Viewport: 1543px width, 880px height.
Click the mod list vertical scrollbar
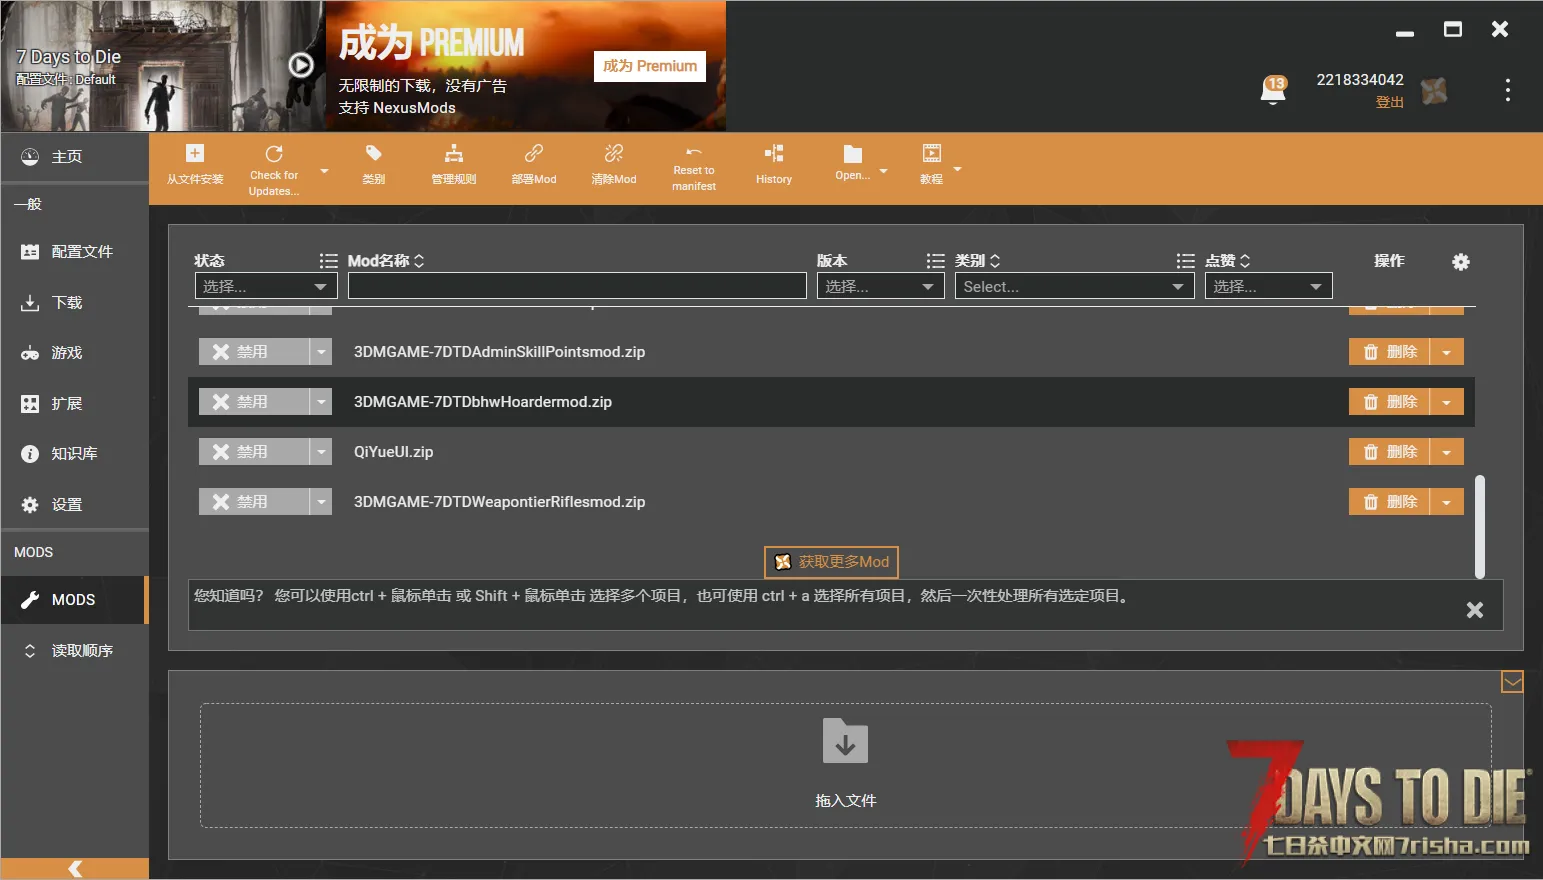point(1480,526)
